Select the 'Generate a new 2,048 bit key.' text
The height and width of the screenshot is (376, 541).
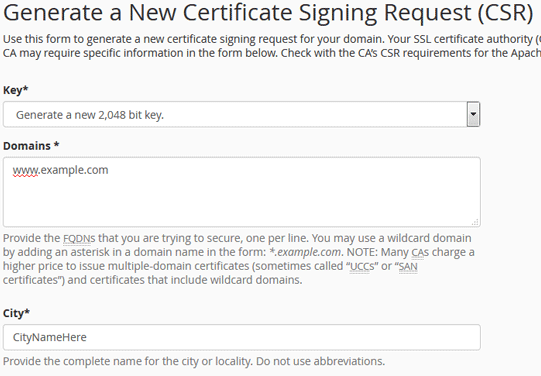pos(90,115)
